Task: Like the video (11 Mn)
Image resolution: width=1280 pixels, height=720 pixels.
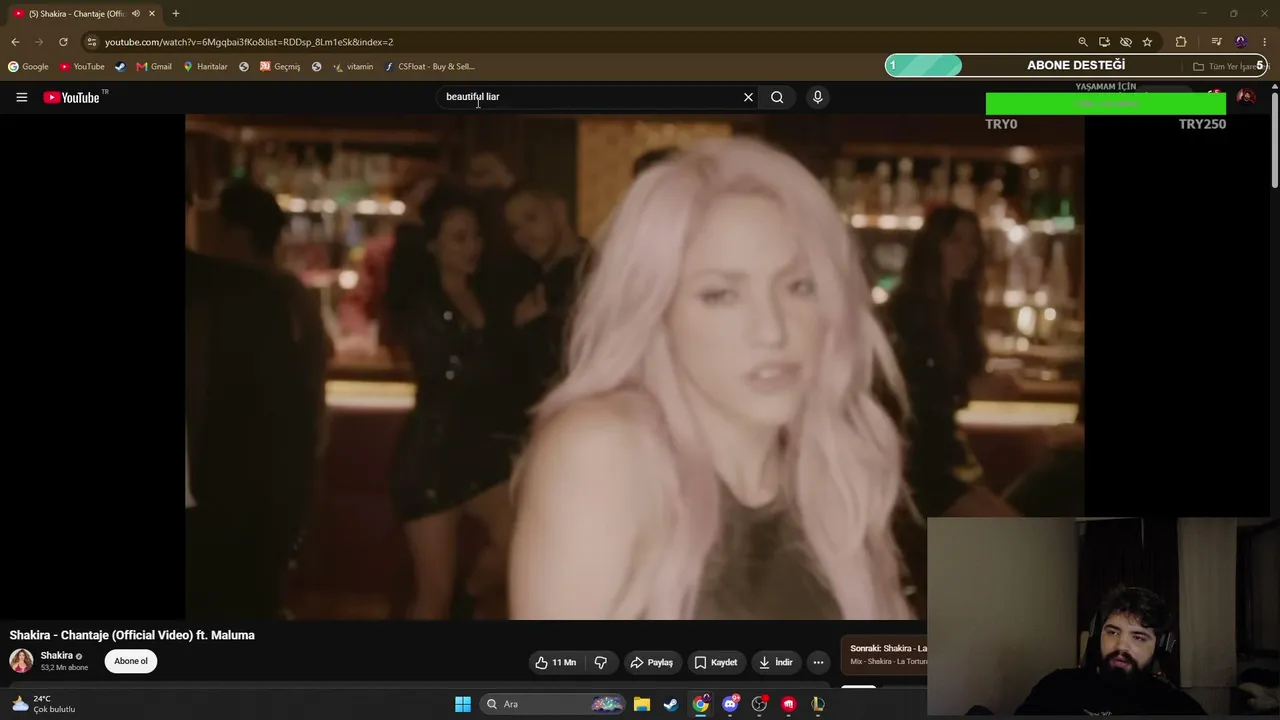Action: pyautogui.click(x=556, y=662)
